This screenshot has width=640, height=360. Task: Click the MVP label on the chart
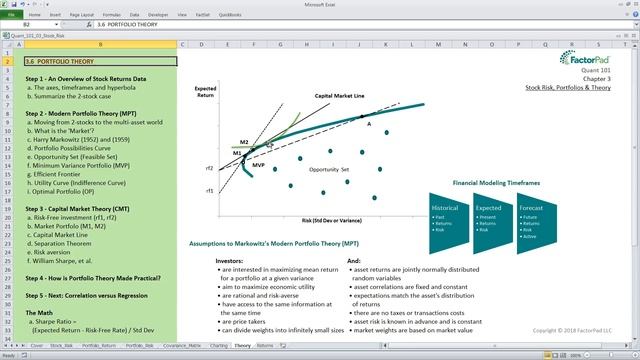click(x=258, y=165)
